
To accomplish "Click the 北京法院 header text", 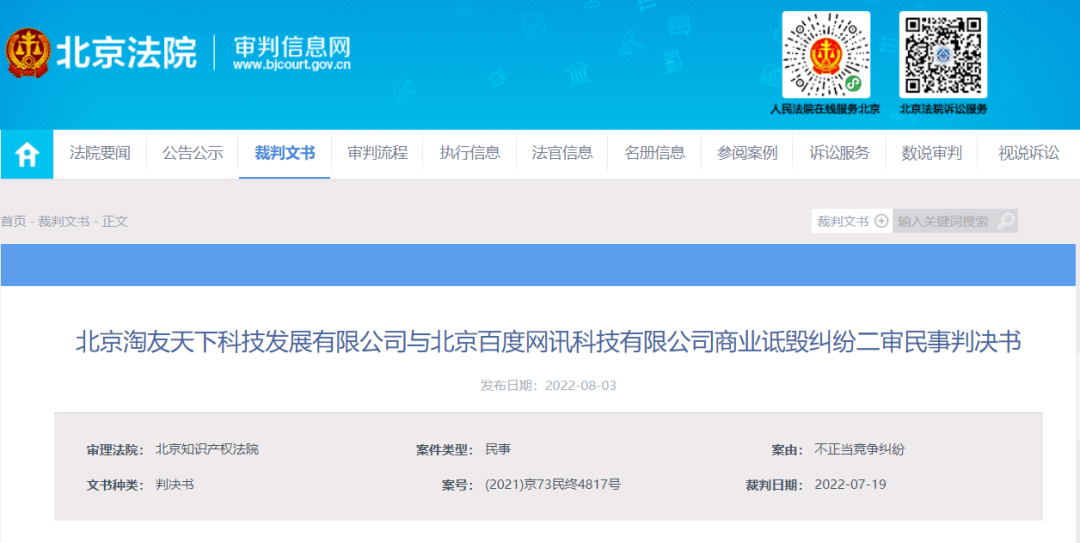I will pyautogui.click(x=127, y=52).
